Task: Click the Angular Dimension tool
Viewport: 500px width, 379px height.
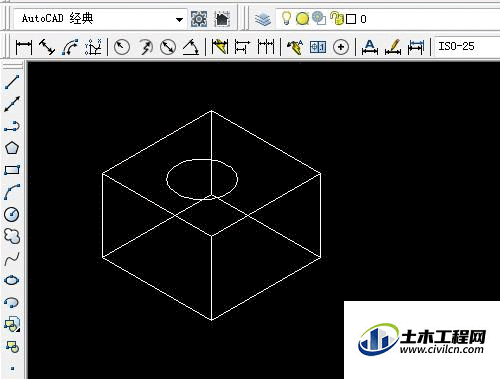Action: [x=191, y=47]
